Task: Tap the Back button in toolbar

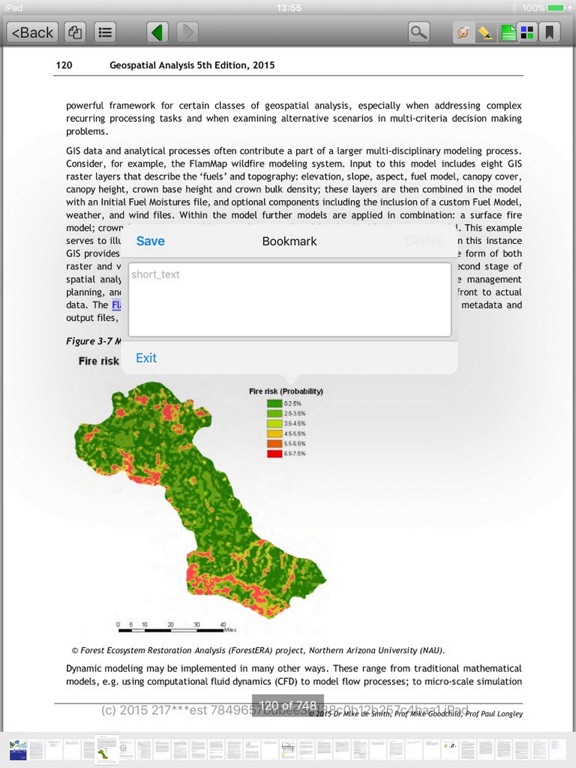Action: click(x=32, y=32)
